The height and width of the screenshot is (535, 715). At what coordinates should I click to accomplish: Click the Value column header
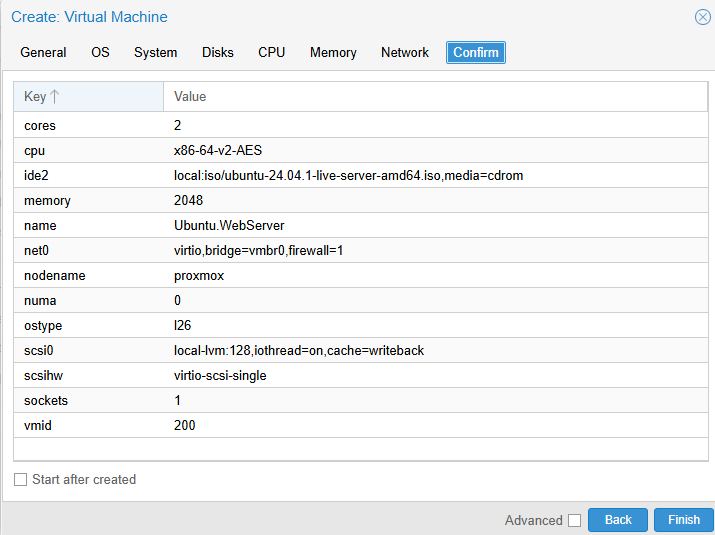[435, 97]
